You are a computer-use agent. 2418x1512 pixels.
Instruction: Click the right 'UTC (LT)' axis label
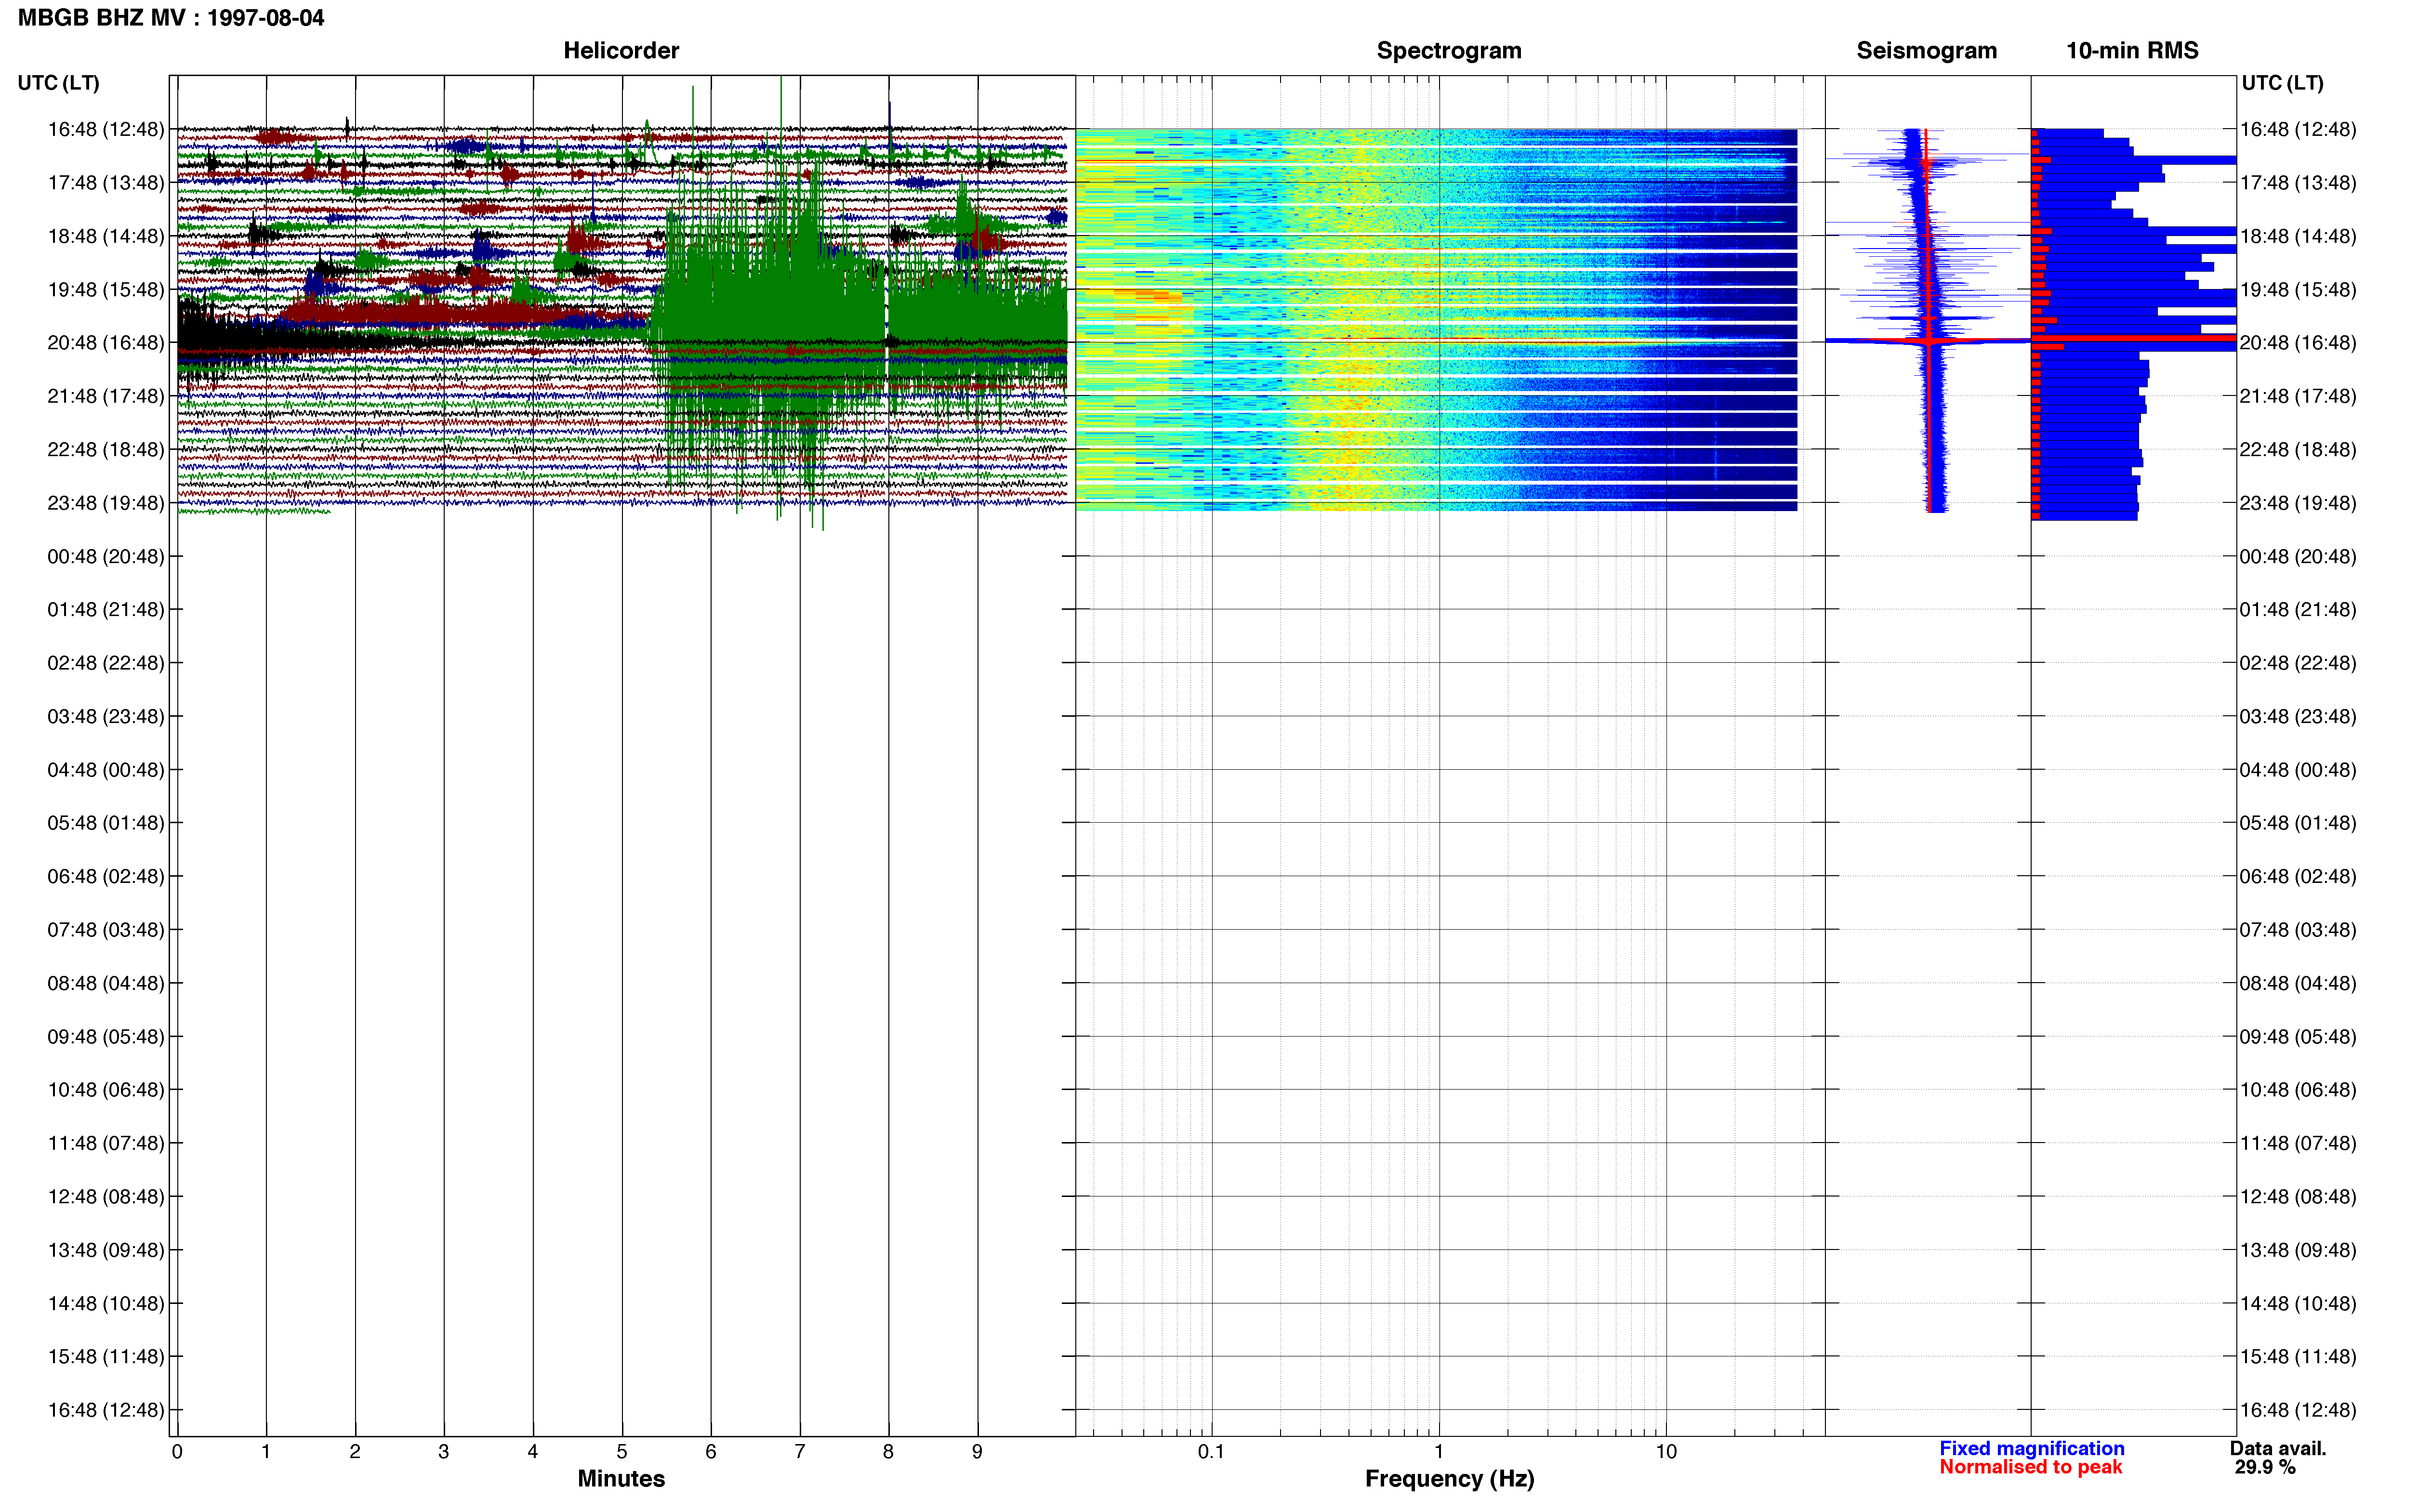pos(2282,83)
